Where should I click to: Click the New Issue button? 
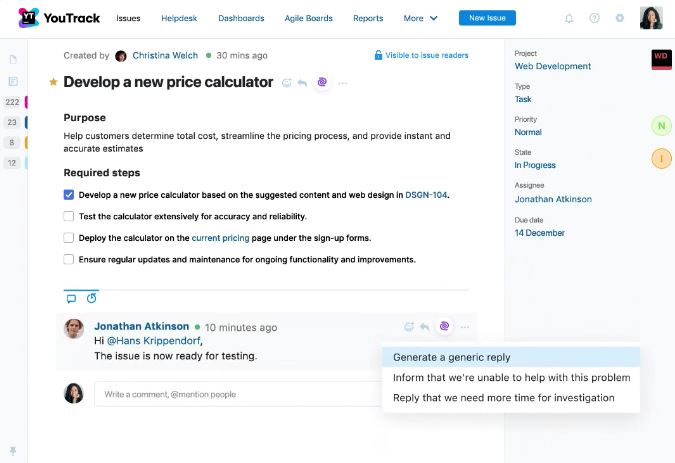point(487,18)
